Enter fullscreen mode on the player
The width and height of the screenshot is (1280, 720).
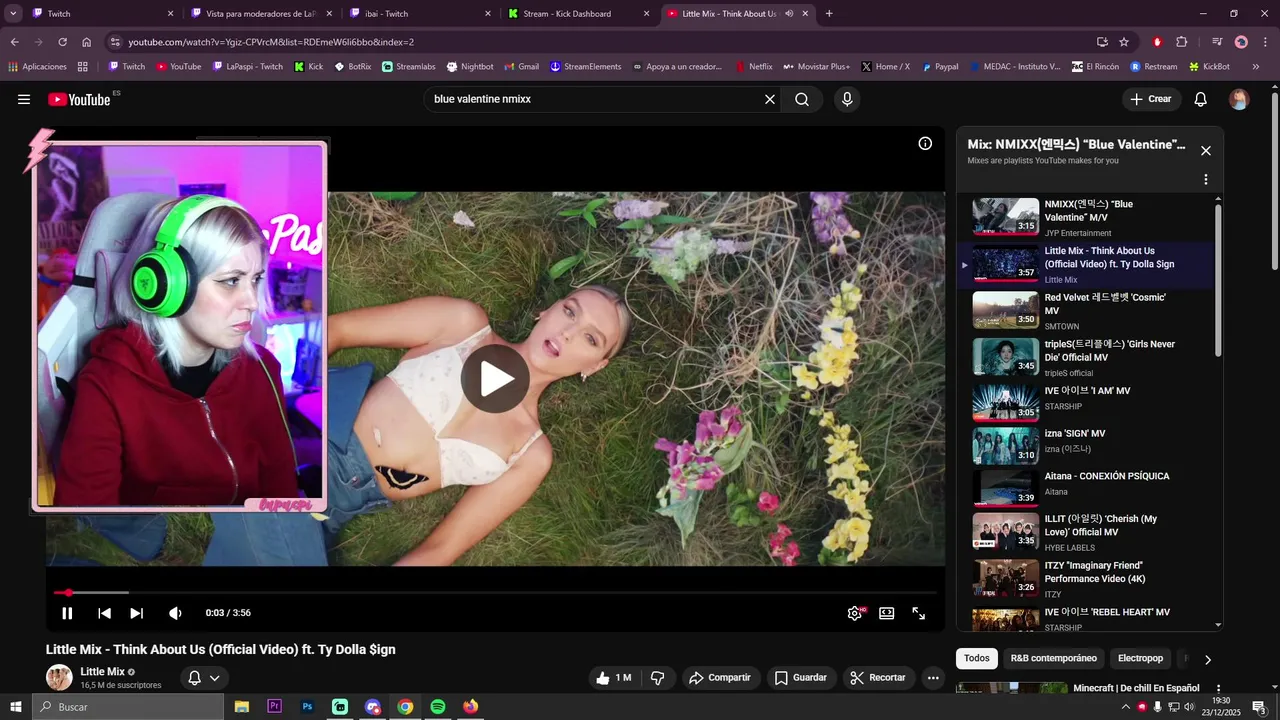coord(919,613)
